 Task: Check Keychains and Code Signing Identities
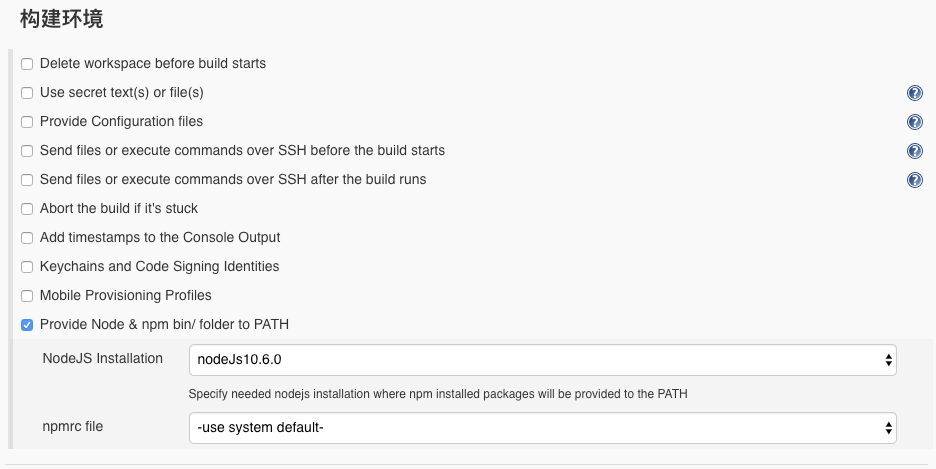tap(27, 267)
